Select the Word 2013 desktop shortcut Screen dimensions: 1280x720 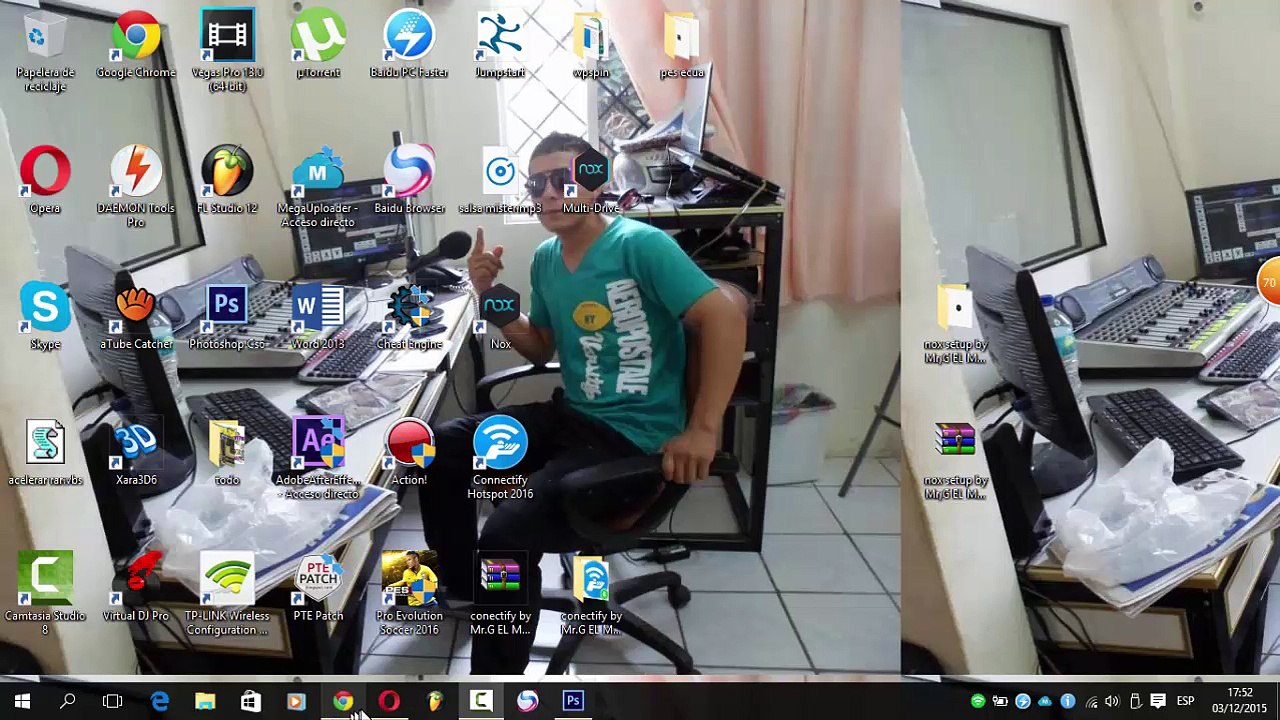[318, 310]
